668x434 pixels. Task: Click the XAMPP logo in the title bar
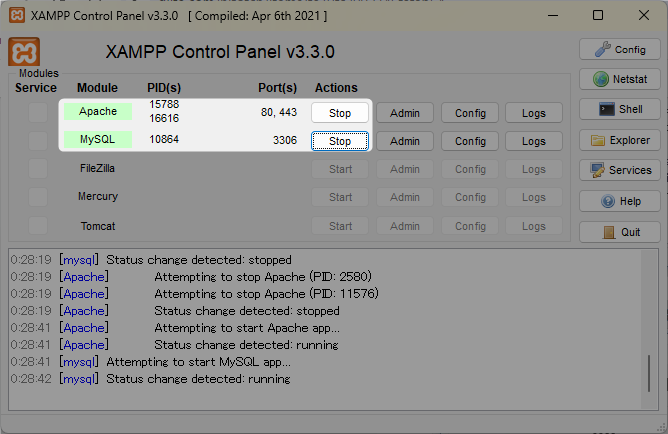click(x=17, y=15)
